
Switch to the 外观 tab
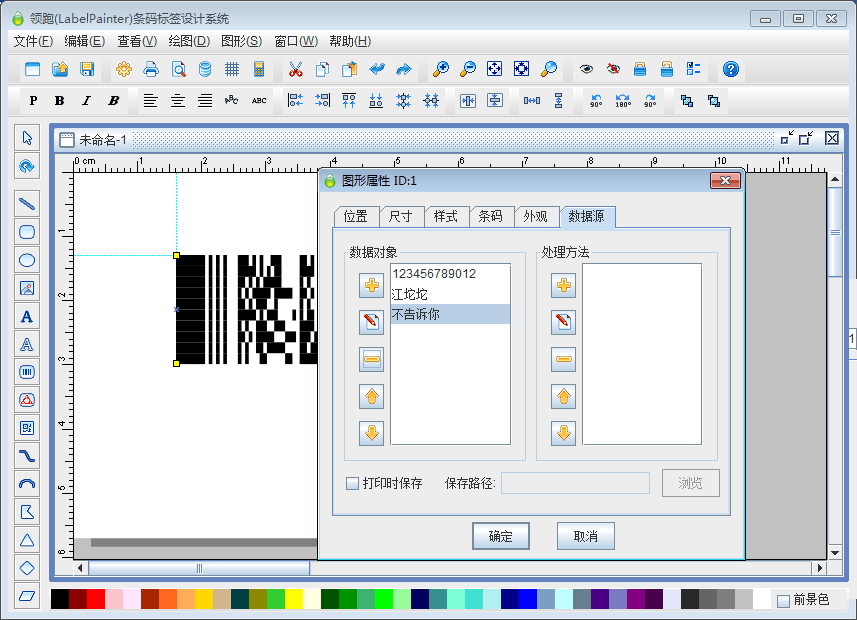[535, 217]
